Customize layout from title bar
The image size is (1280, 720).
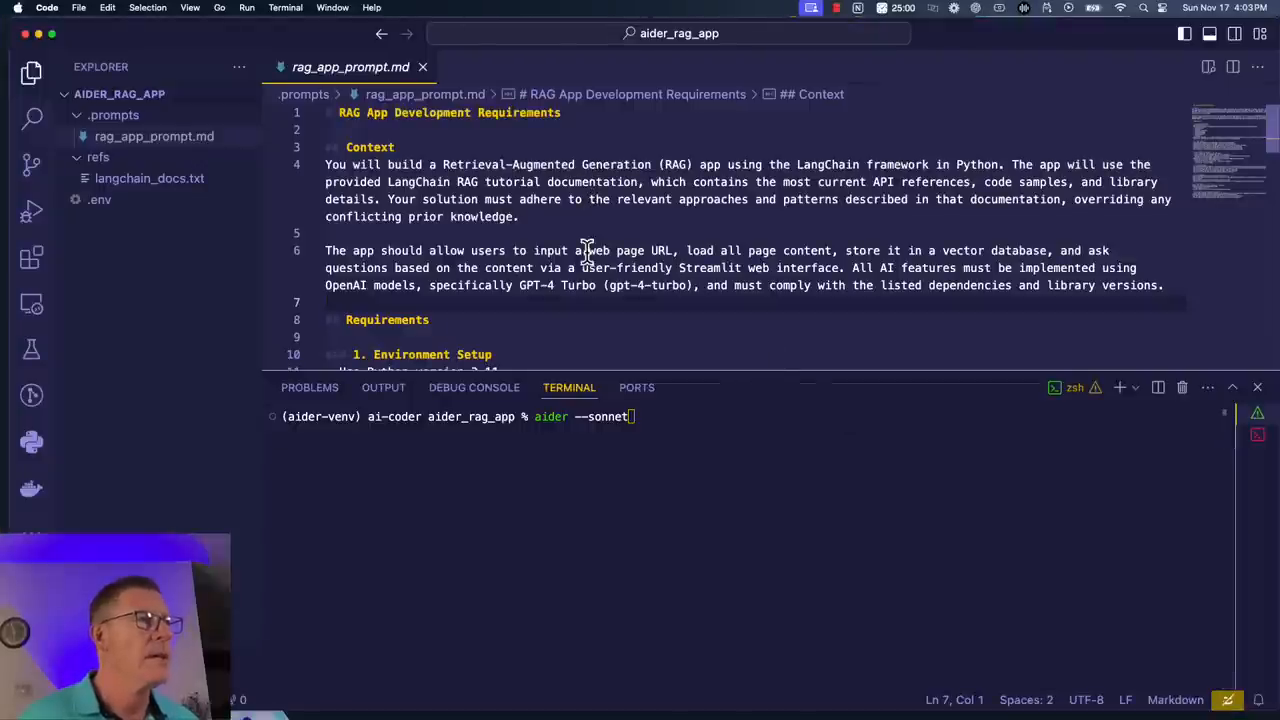pos(1260,33)
